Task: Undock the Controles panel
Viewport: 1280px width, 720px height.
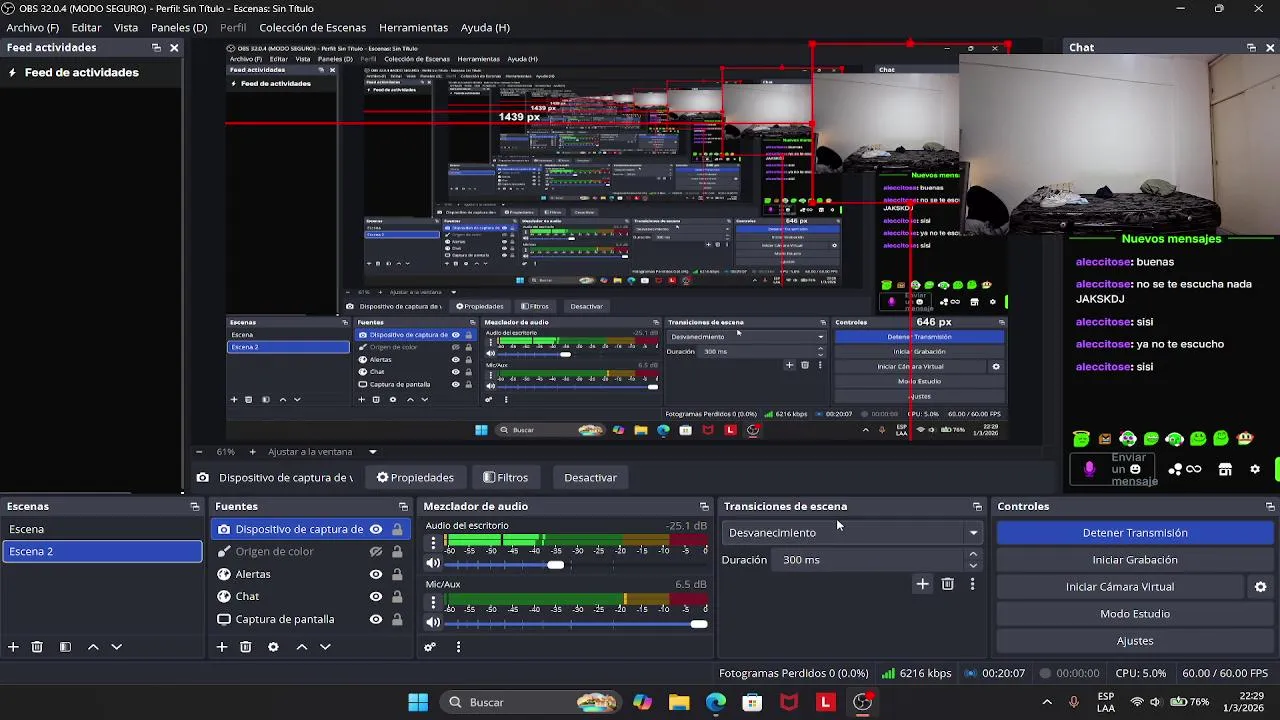Action: click(1270, 507)
